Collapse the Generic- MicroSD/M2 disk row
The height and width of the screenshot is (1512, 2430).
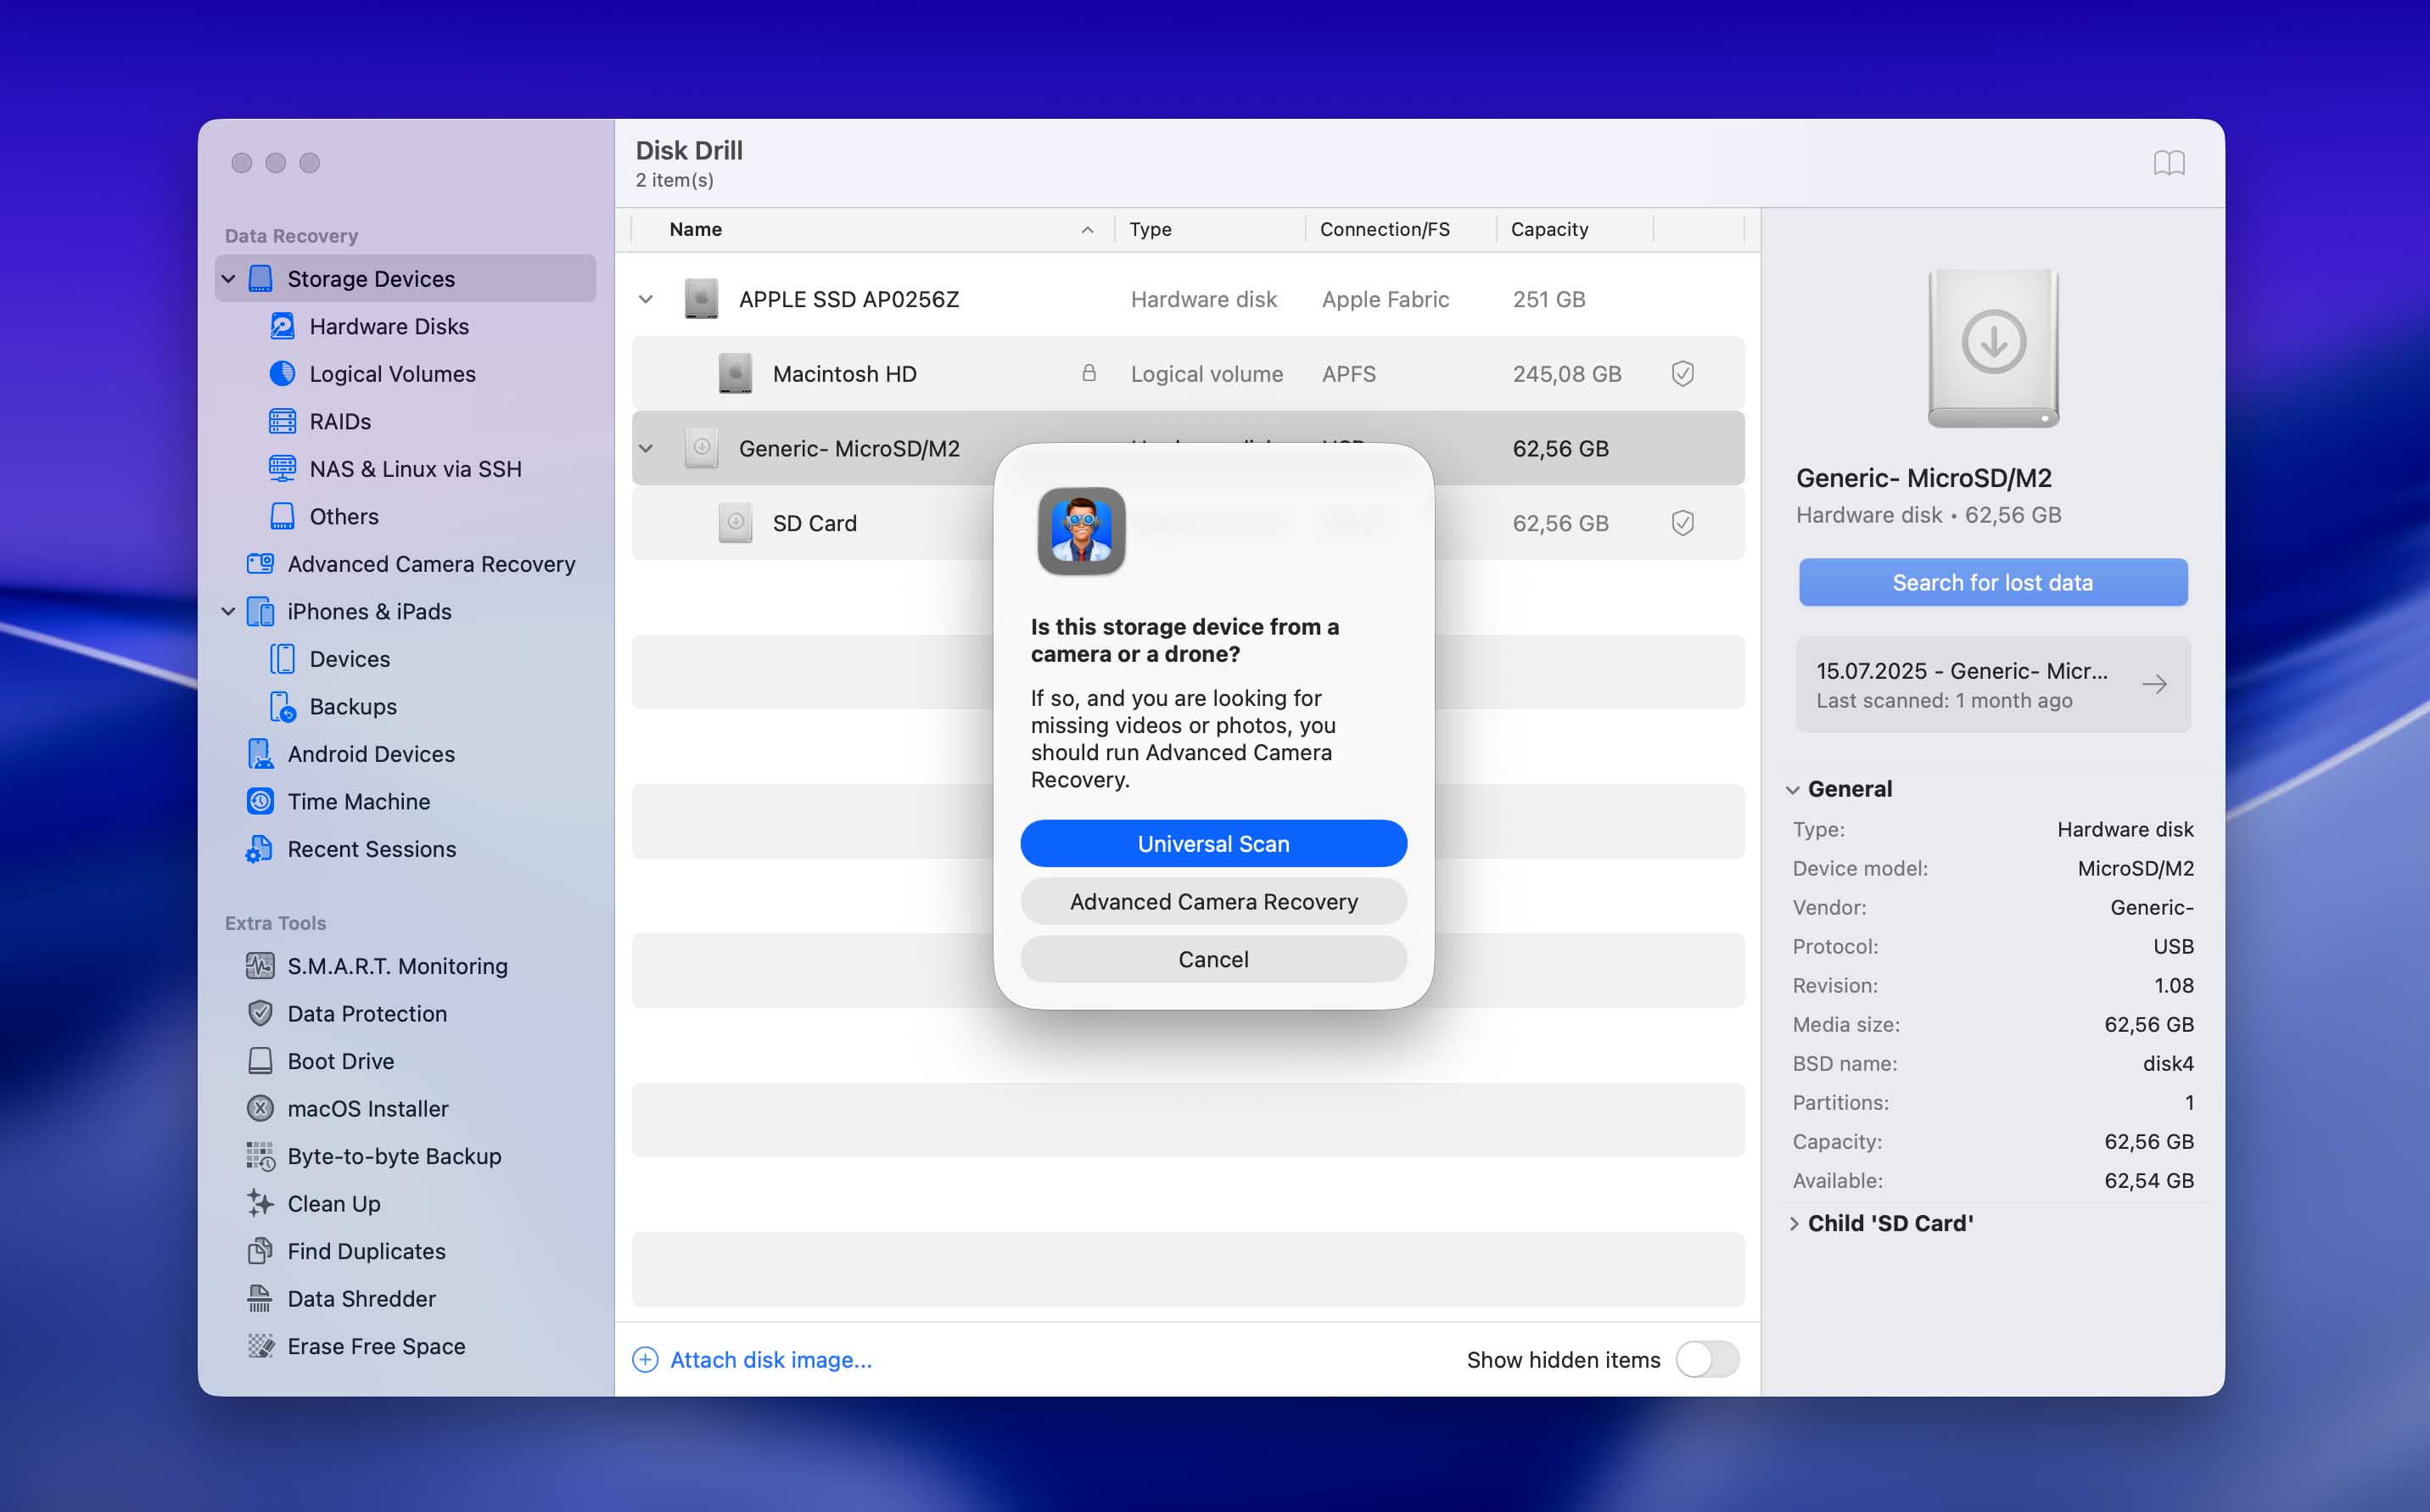646,448
